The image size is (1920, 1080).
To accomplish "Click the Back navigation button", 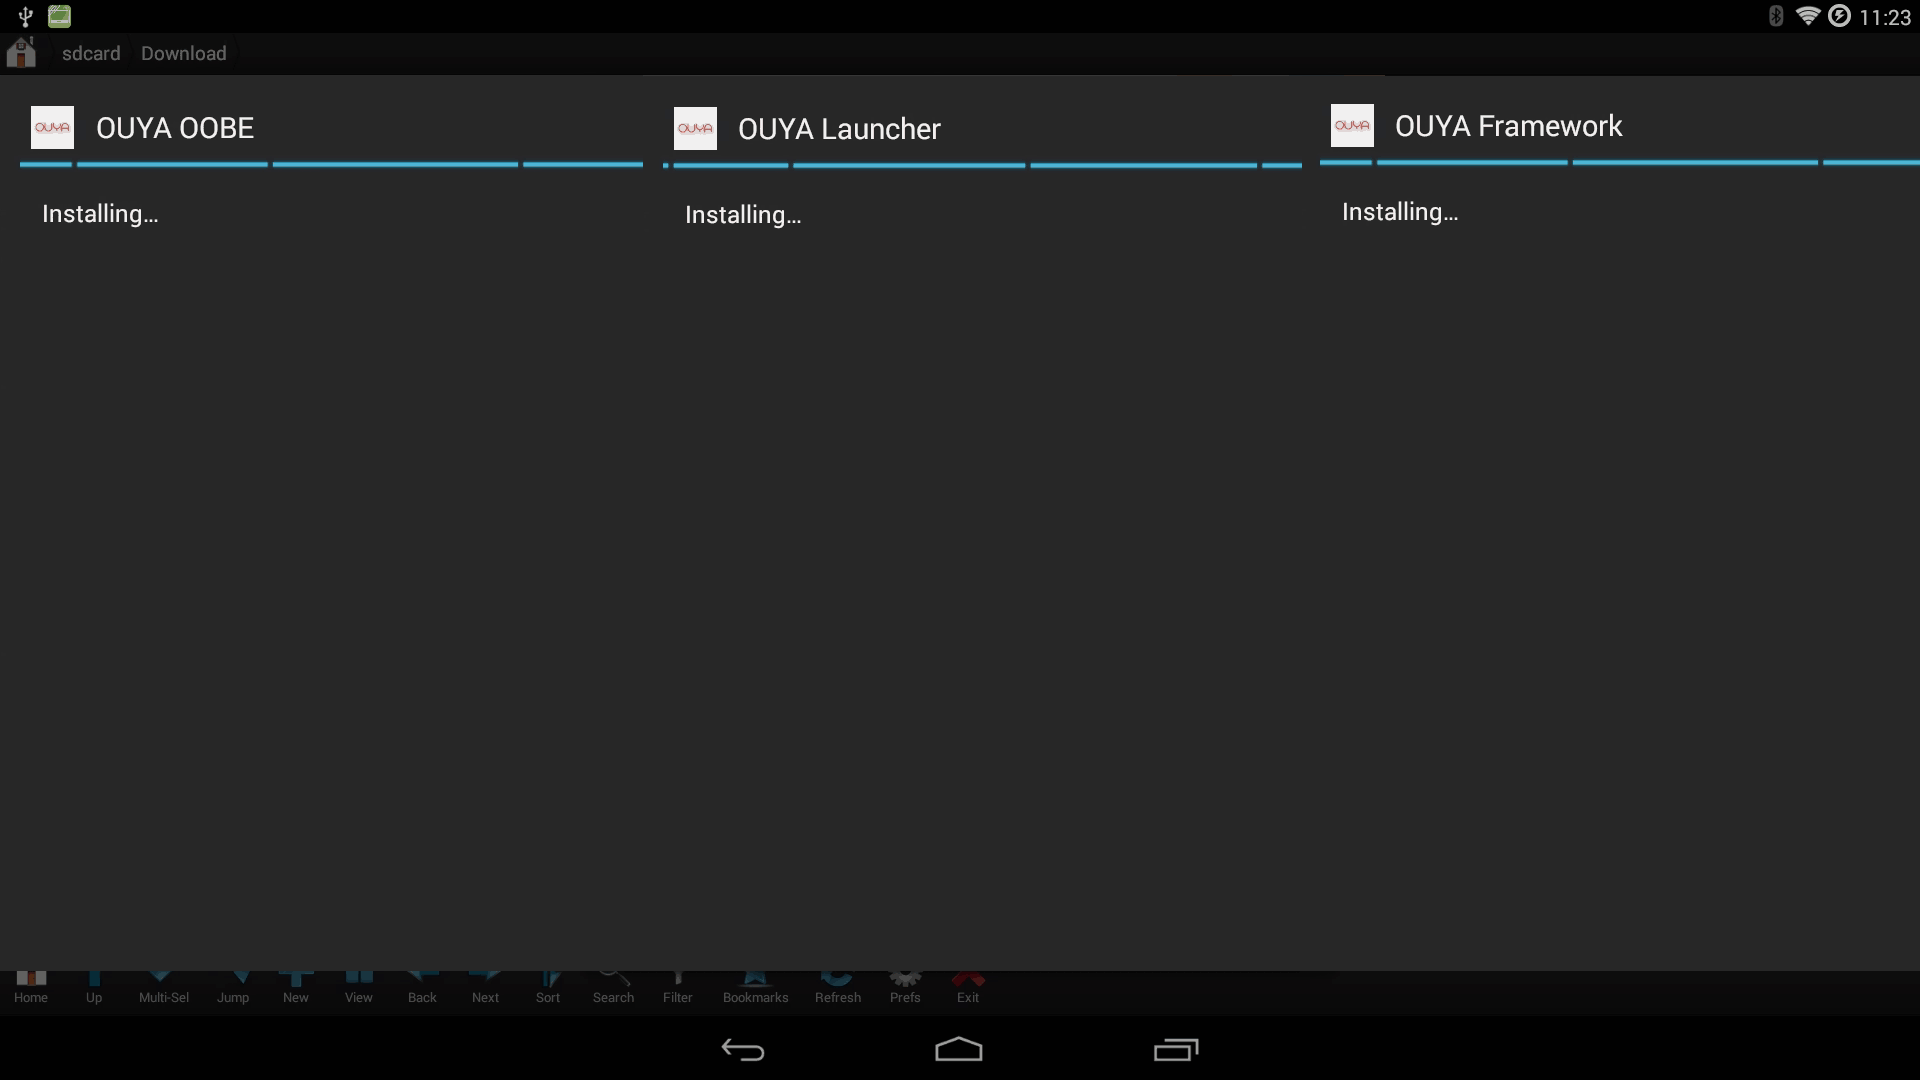I will click(x=744, y=1050).
